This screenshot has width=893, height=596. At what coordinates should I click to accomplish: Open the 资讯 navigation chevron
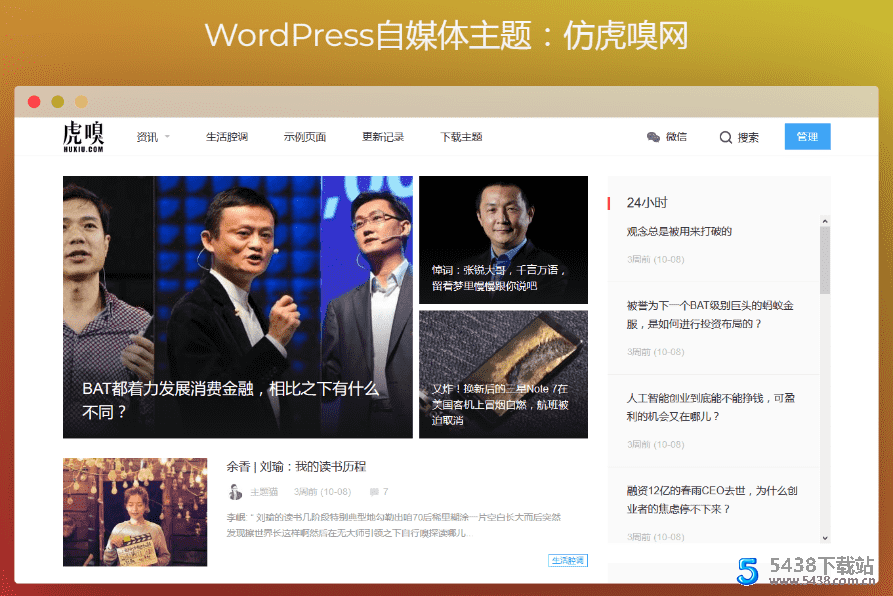tap(166, 137)
